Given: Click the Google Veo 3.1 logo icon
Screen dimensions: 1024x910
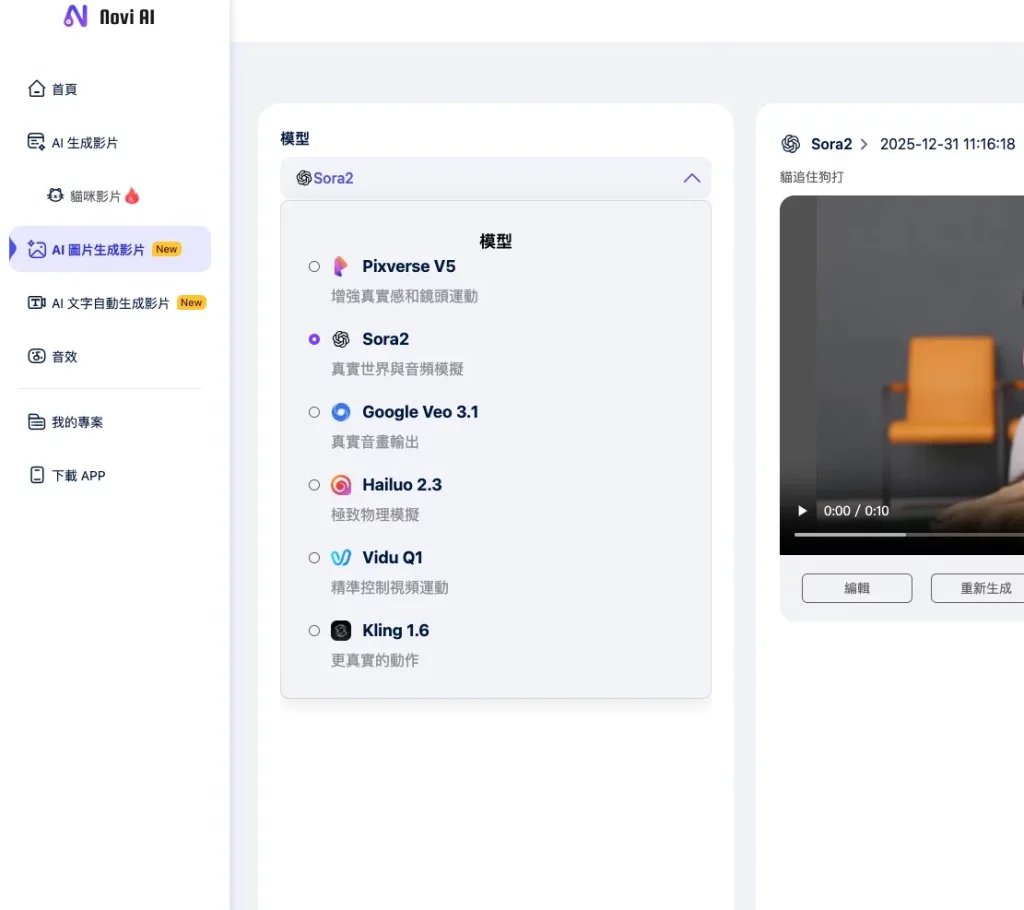Looking at the screenshot, I should pos(341,412).
